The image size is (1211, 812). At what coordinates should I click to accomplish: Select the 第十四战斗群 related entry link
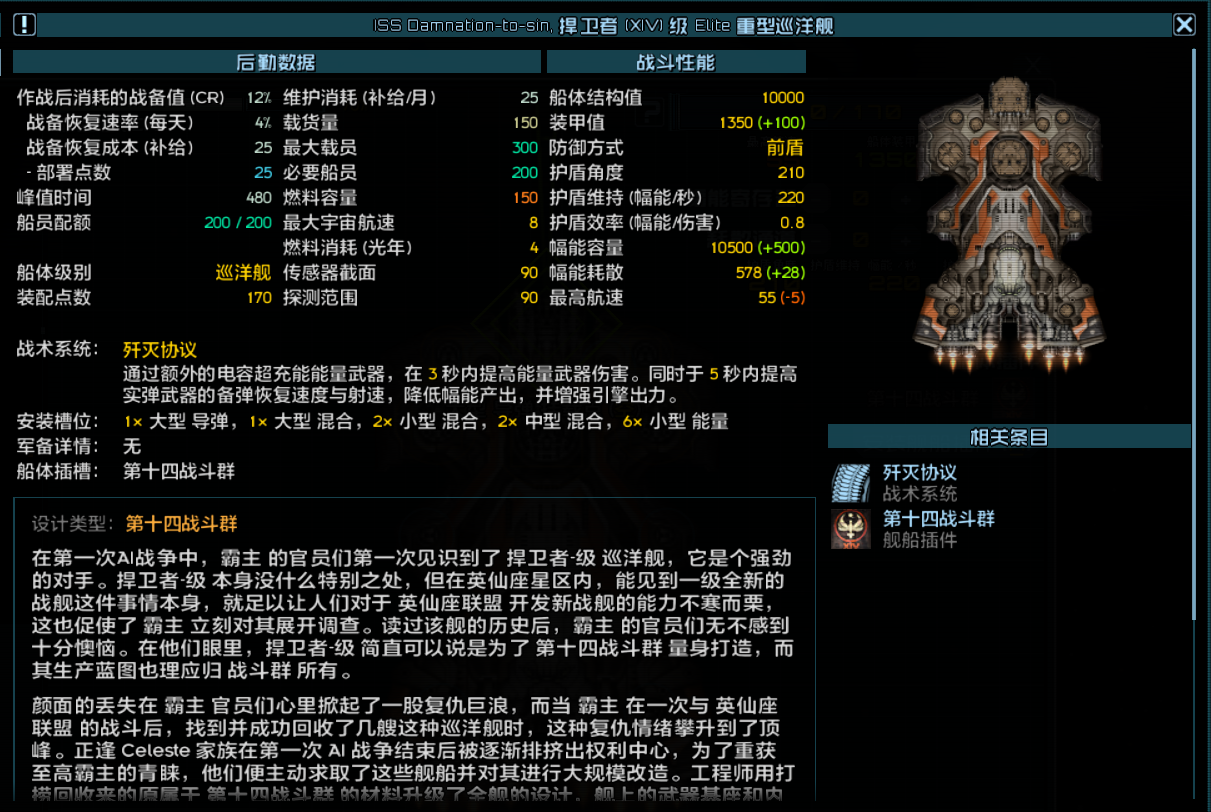tap(939, 519)
